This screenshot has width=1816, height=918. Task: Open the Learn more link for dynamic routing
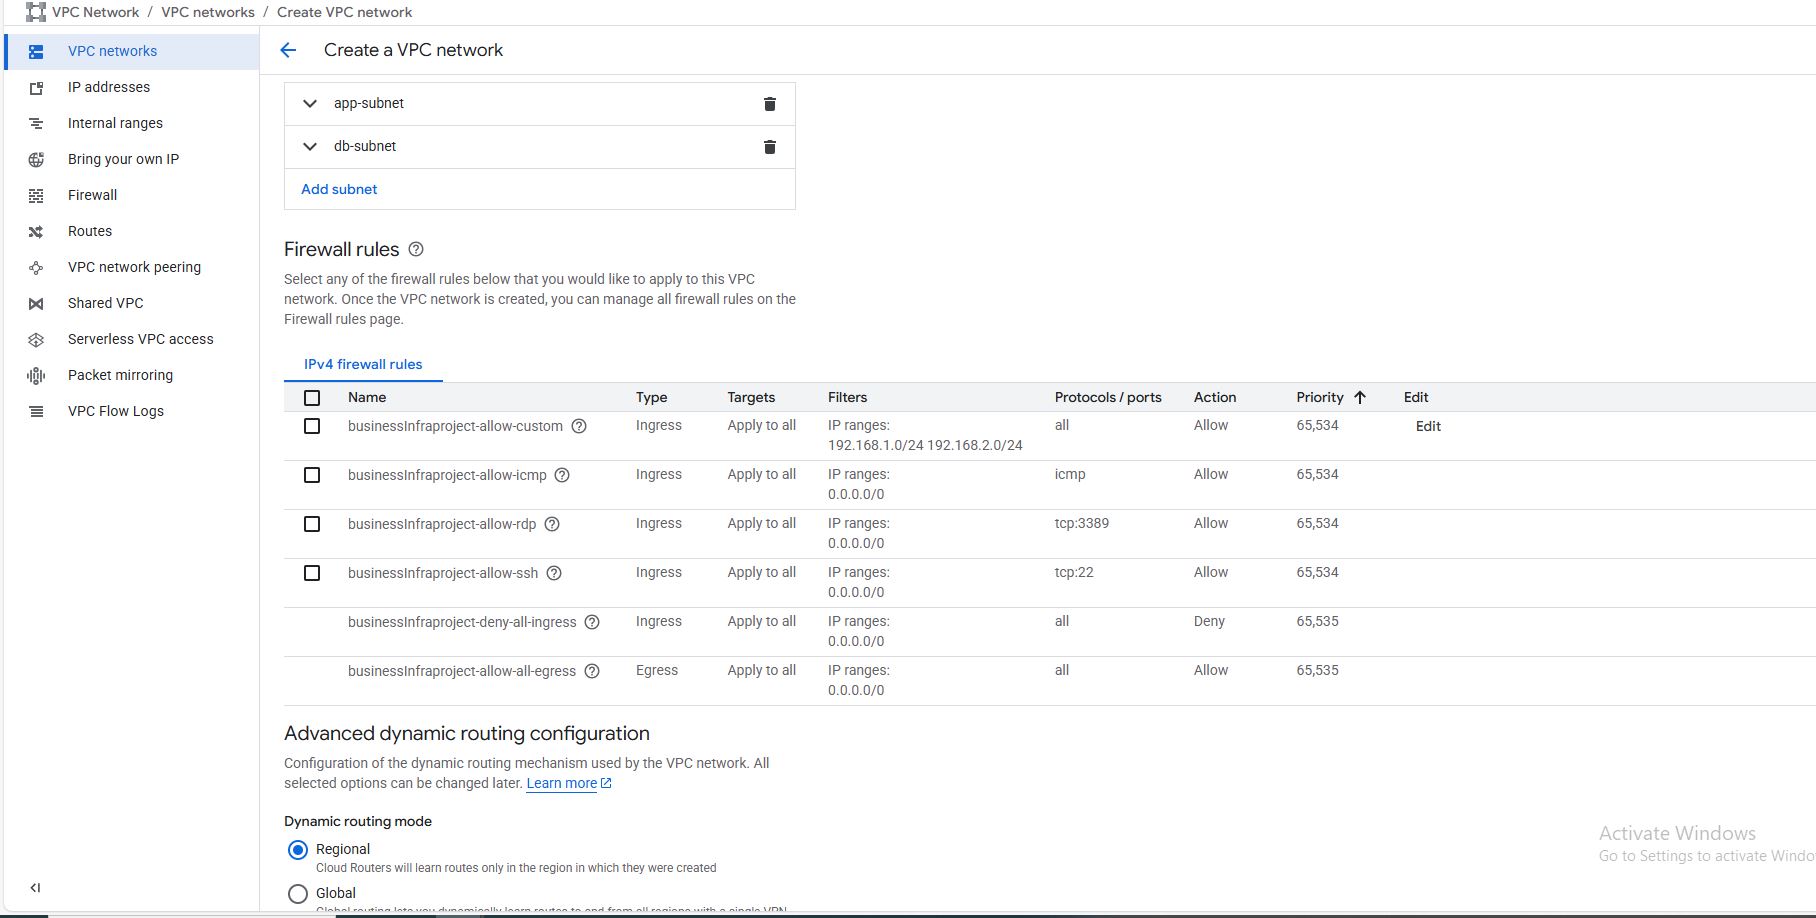569,783
